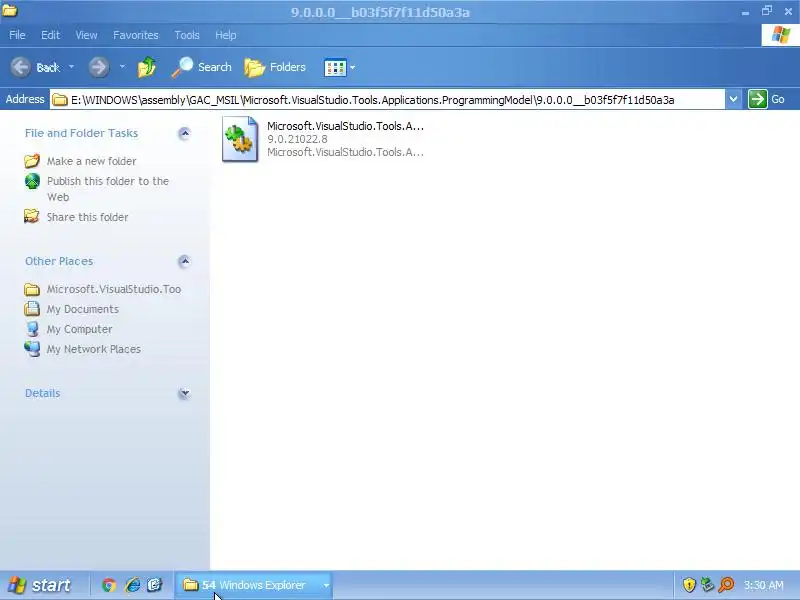Click the My Documents icon in sidebar
Screen dimensions: 800x600
click(x=32, y=309)
